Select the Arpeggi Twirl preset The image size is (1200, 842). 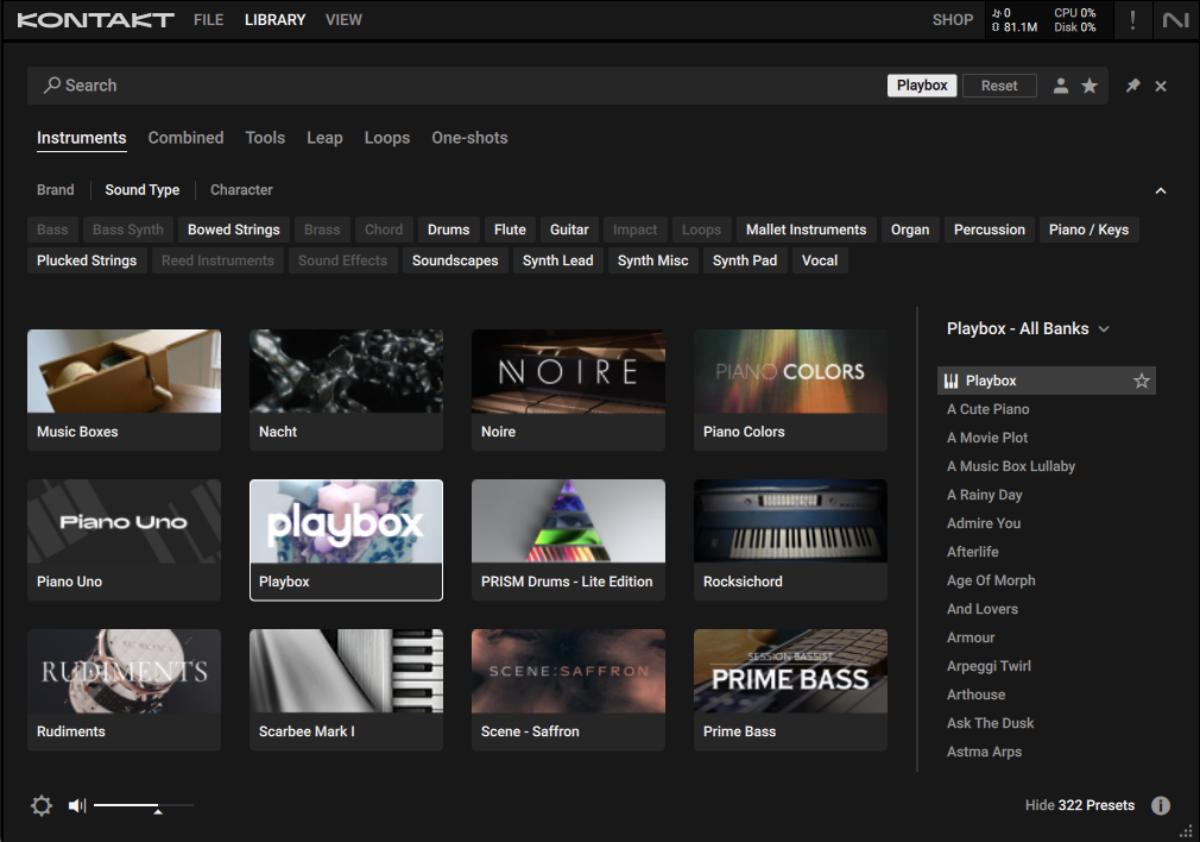(1046, 666)
